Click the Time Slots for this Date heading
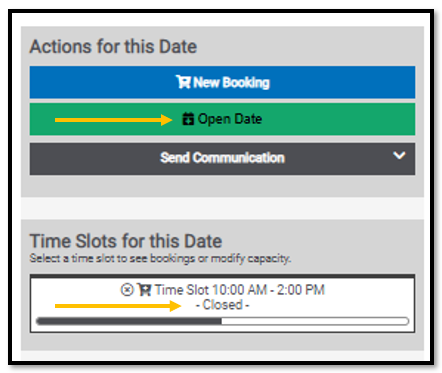This screenshot has width=442, height=373. pos(126,241)
